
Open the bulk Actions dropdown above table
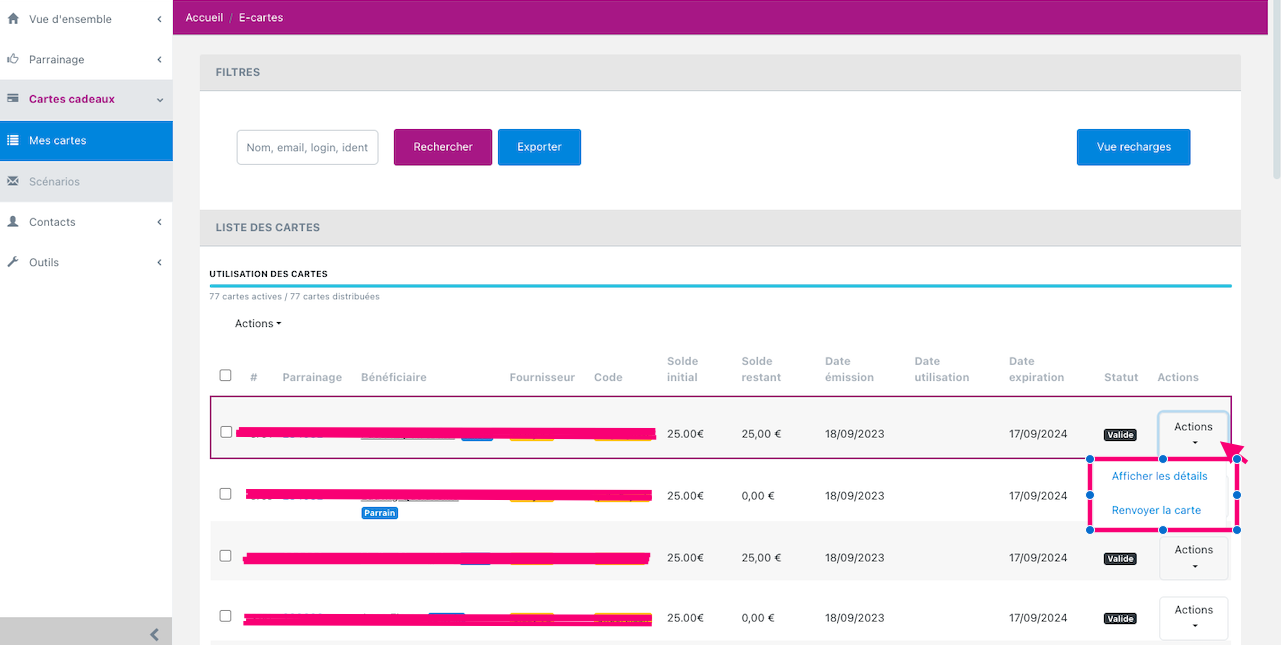pos(258,324)
